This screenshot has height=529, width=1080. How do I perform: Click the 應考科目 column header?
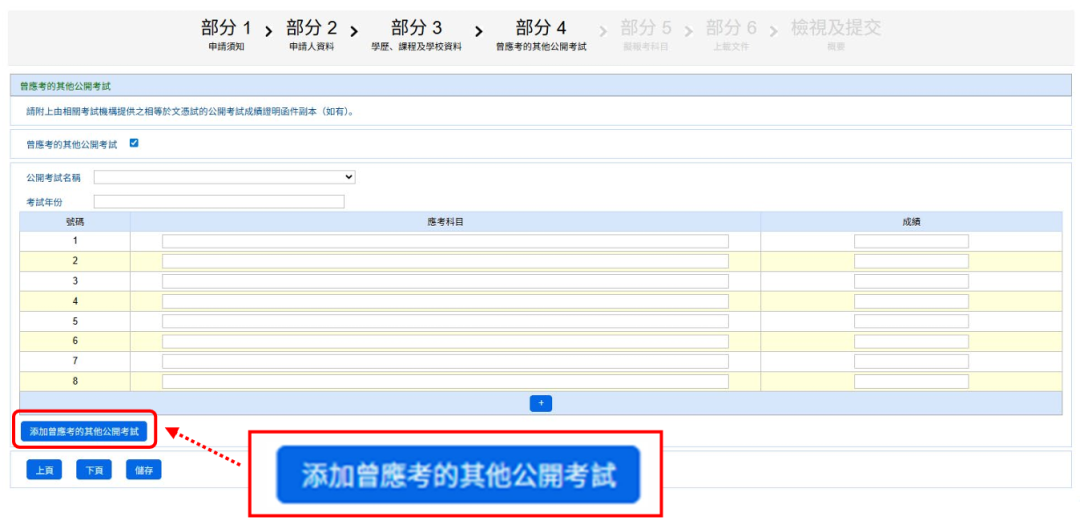445,221
